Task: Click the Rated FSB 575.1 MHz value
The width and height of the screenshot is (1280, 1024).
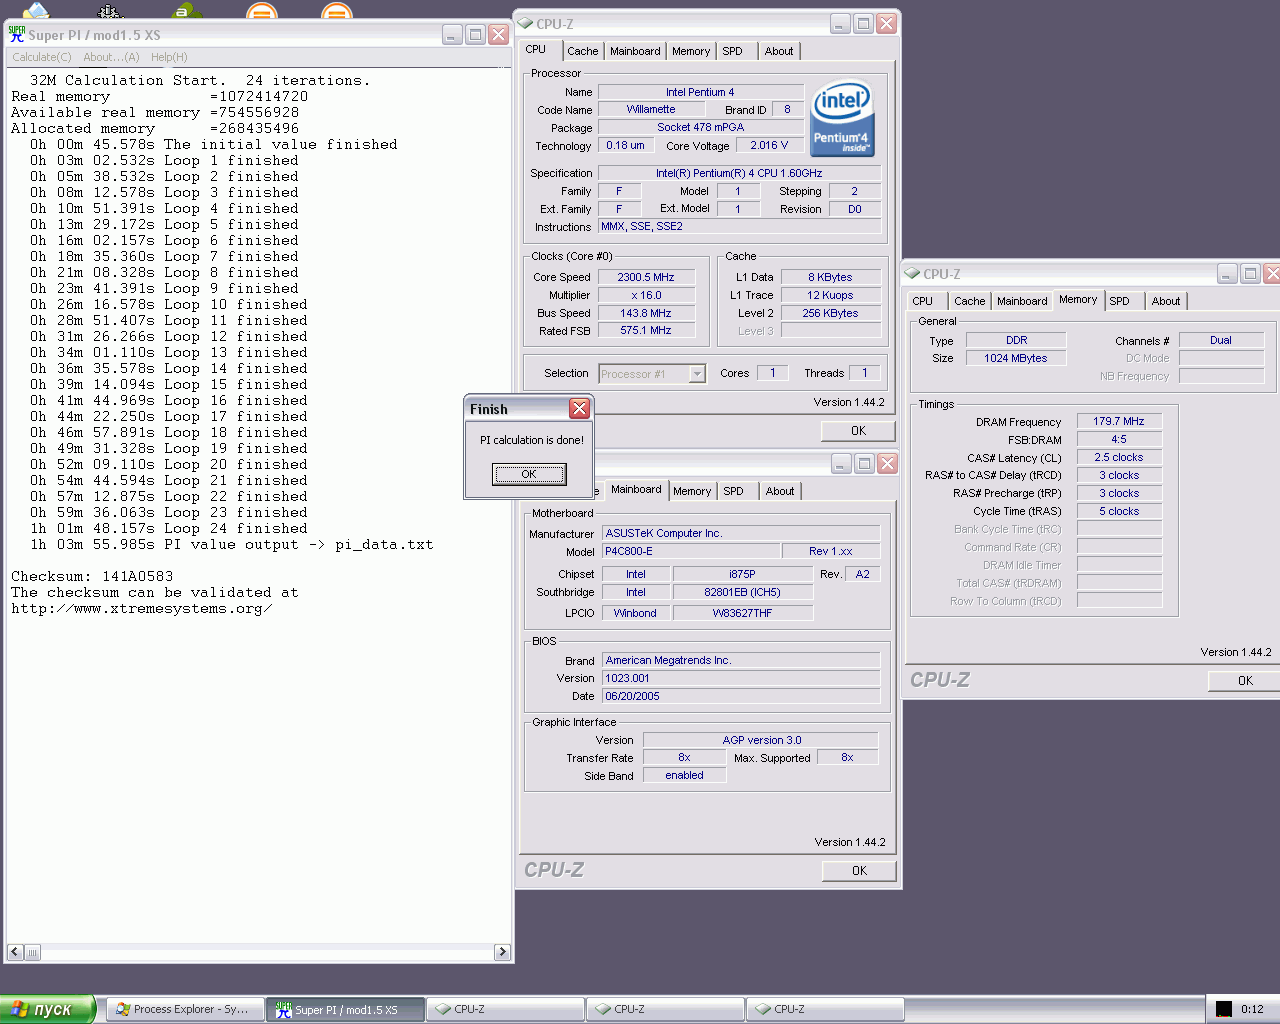Action: (x=646, y=330)
